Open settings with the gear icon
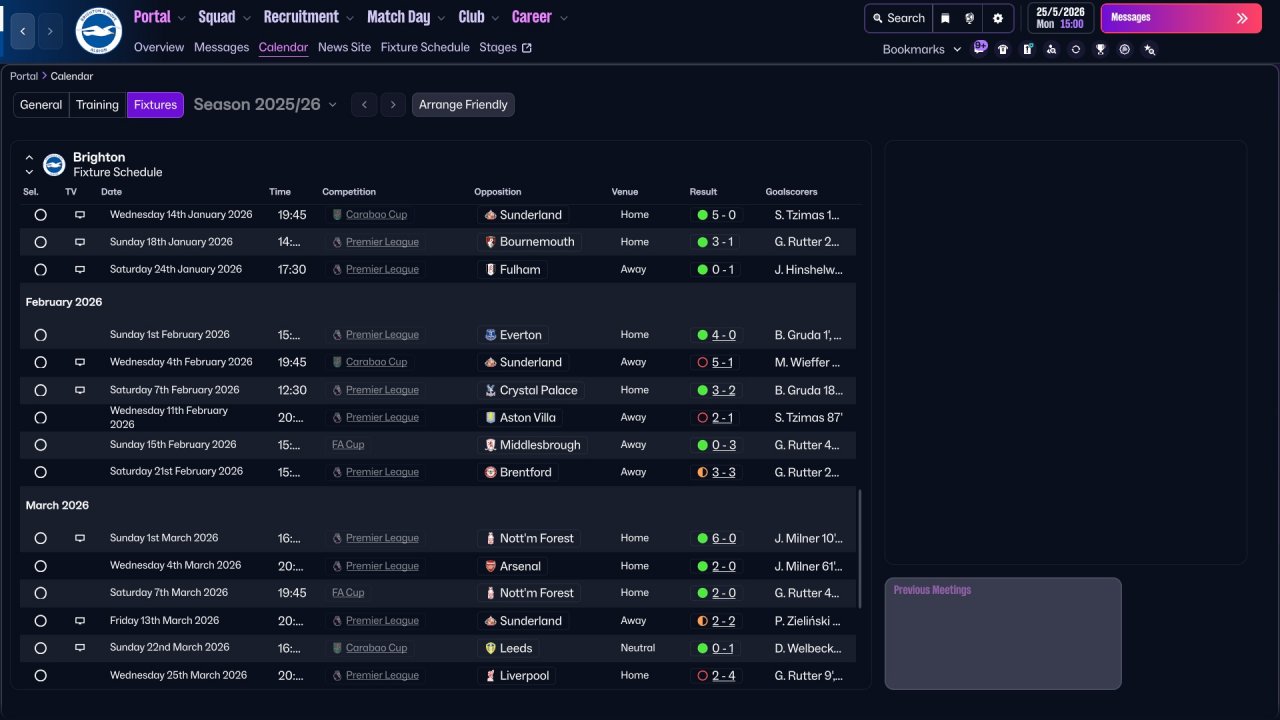Viewport: 1280px width, 720px height. coord(998,18)
